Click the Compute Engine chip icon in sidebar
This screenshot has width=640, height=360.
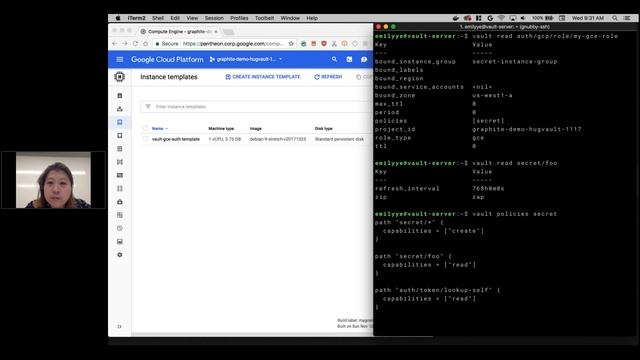click(120, 77)
